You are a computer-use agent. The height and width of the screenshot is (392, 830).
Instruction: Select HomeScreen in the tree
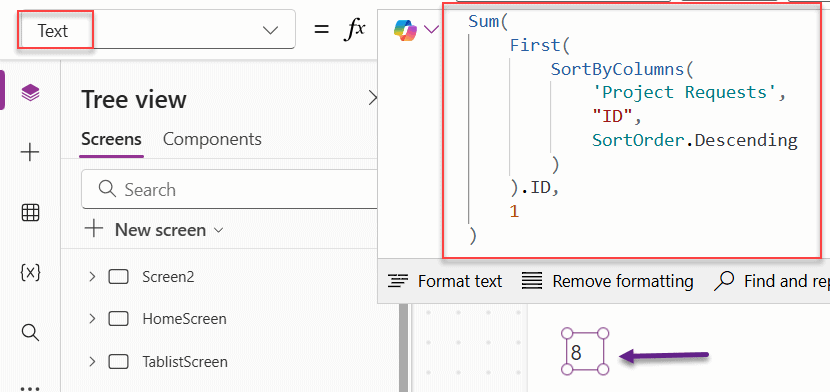pos(184,319)
